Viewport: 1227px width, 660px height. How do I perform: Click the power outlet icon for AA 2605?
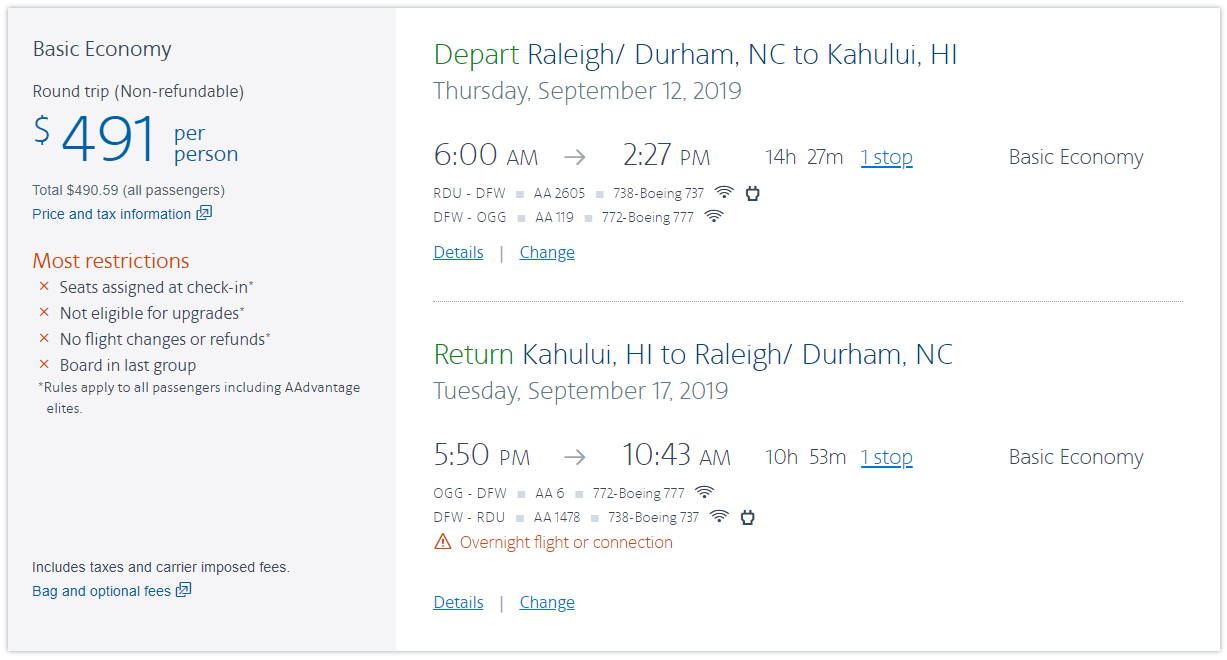pos(752,193)
